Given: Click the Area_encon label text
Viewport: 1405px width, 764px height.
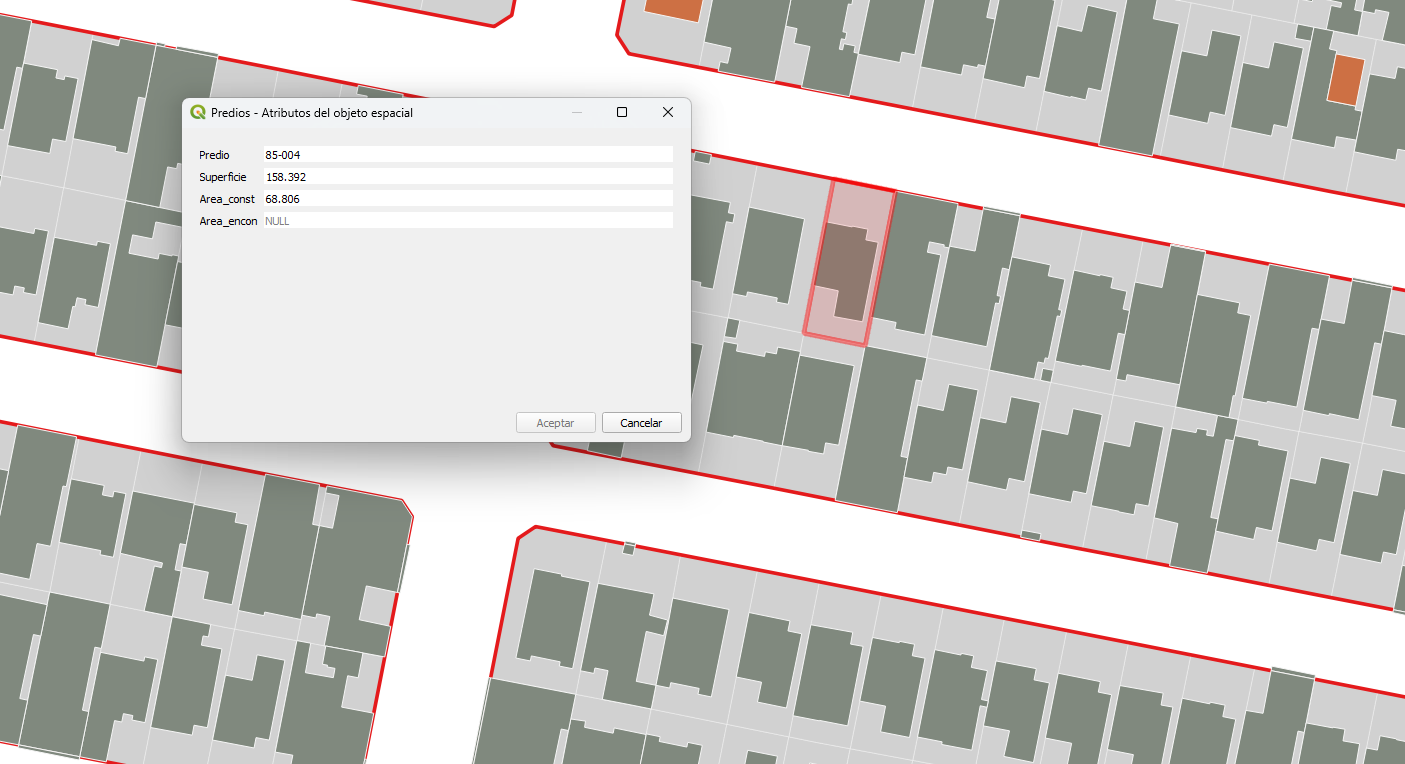Looking at the screenshot, I should click(x=228, y=221).
